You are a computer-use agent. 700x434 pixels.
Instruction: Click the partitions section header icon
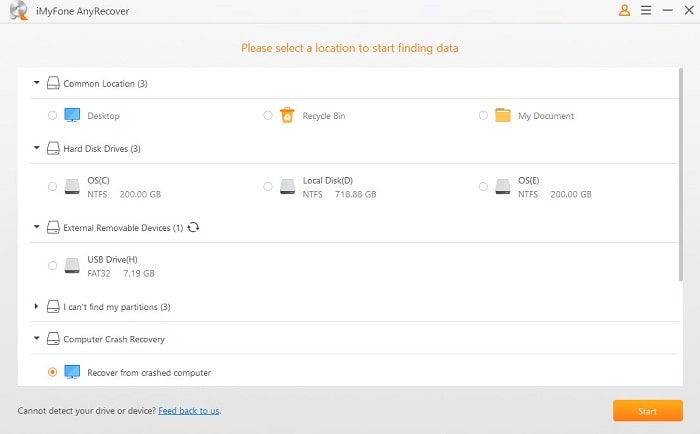(x=53, y=306)
